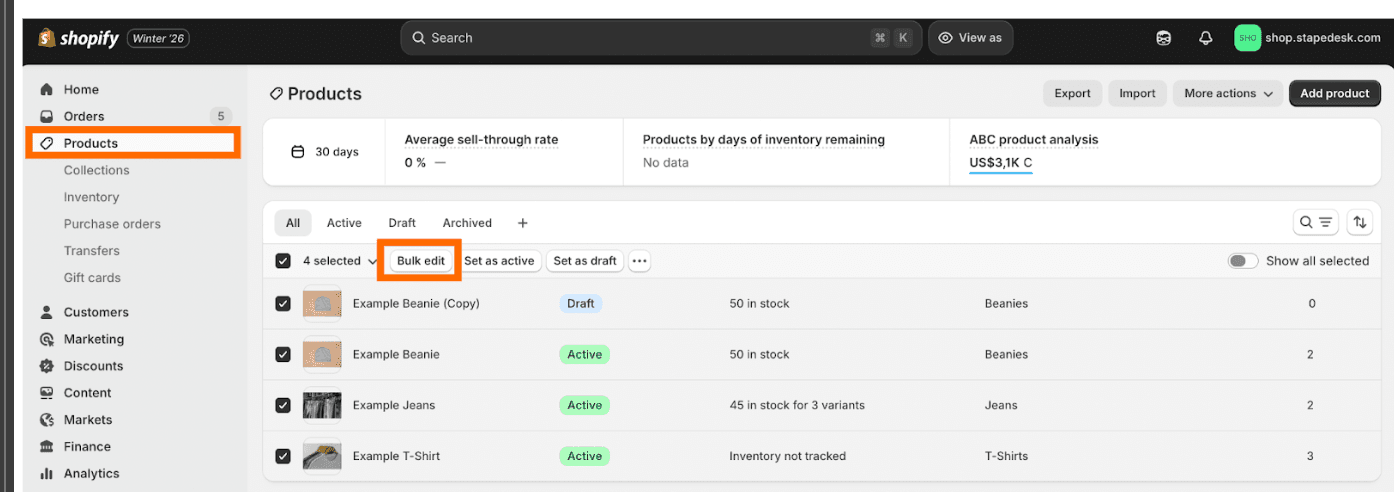Open the Sidekick assistant icon
This screenshot has height=492, width=1394.
1164,38
